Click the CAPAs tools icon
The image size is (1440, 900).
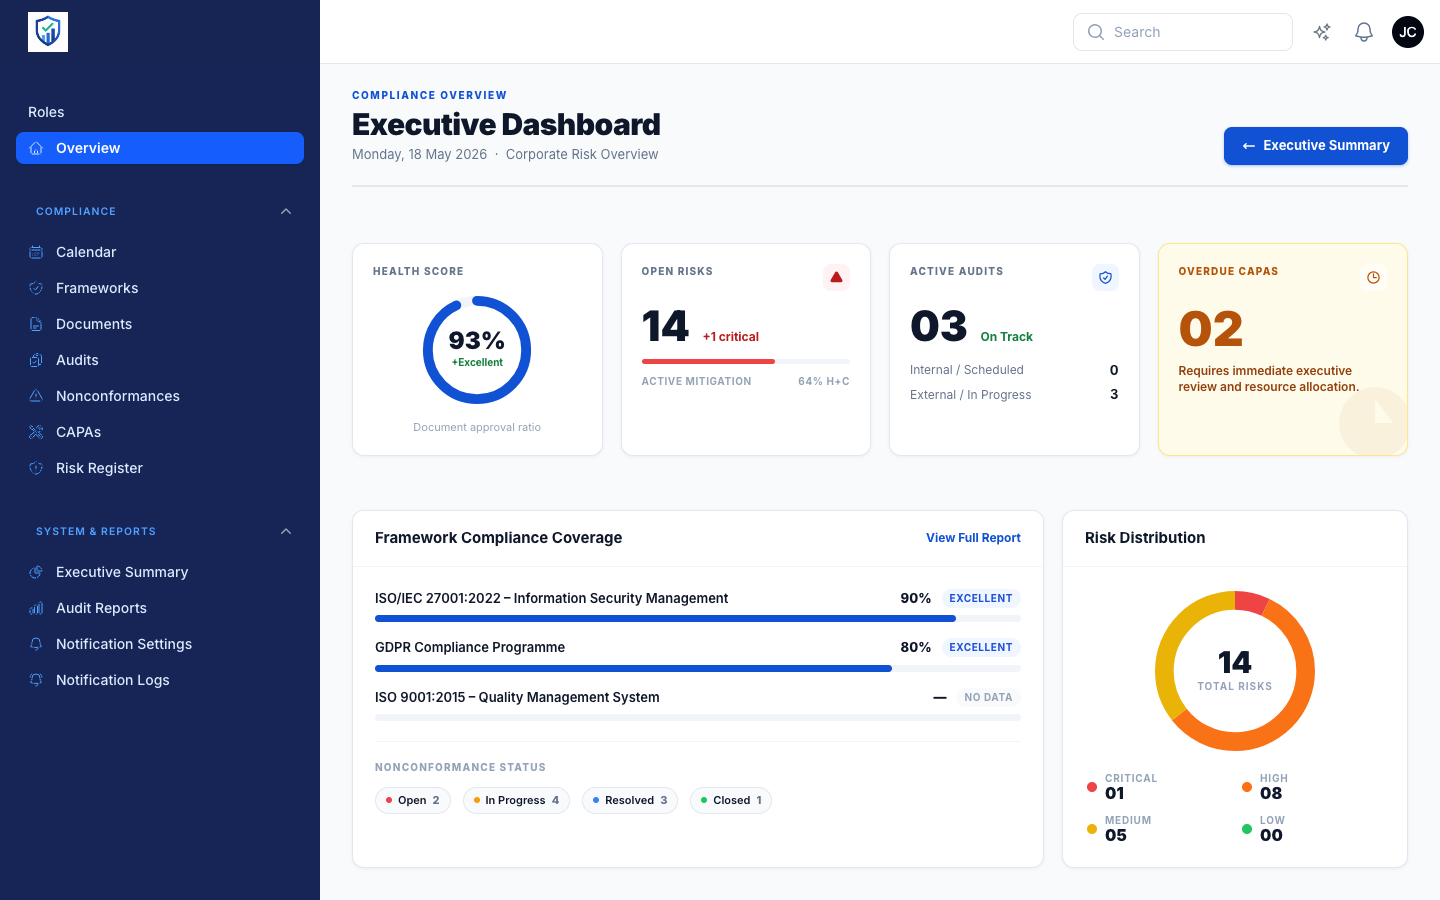click(x=36, y=432)
